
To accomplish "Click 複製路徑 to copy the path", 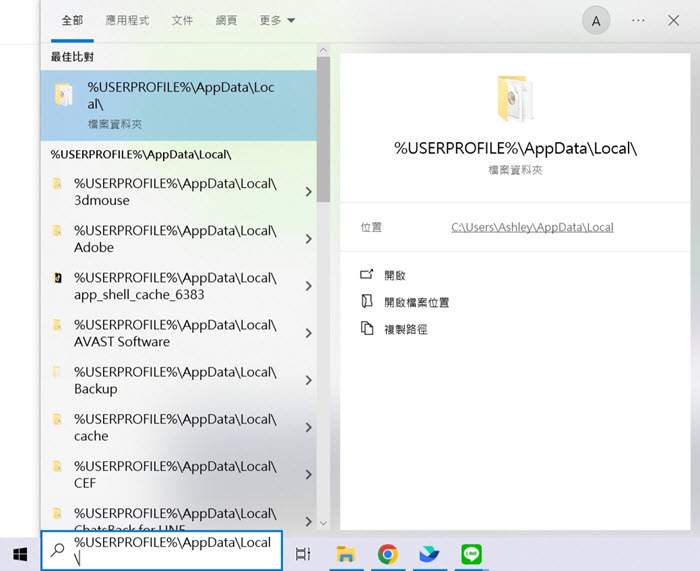I will tap(405, 329).
